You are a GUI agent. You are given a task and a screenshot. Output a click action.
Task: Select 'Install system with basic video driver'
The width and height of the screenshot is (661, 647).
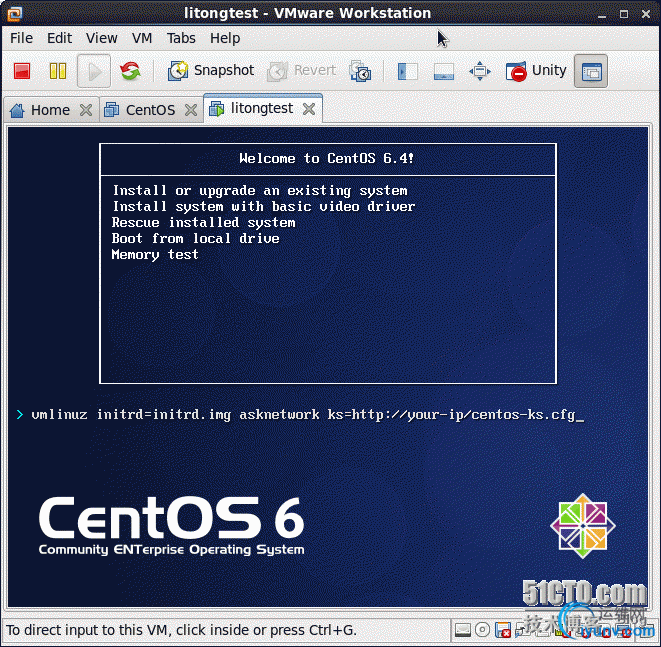coord(264,207)
